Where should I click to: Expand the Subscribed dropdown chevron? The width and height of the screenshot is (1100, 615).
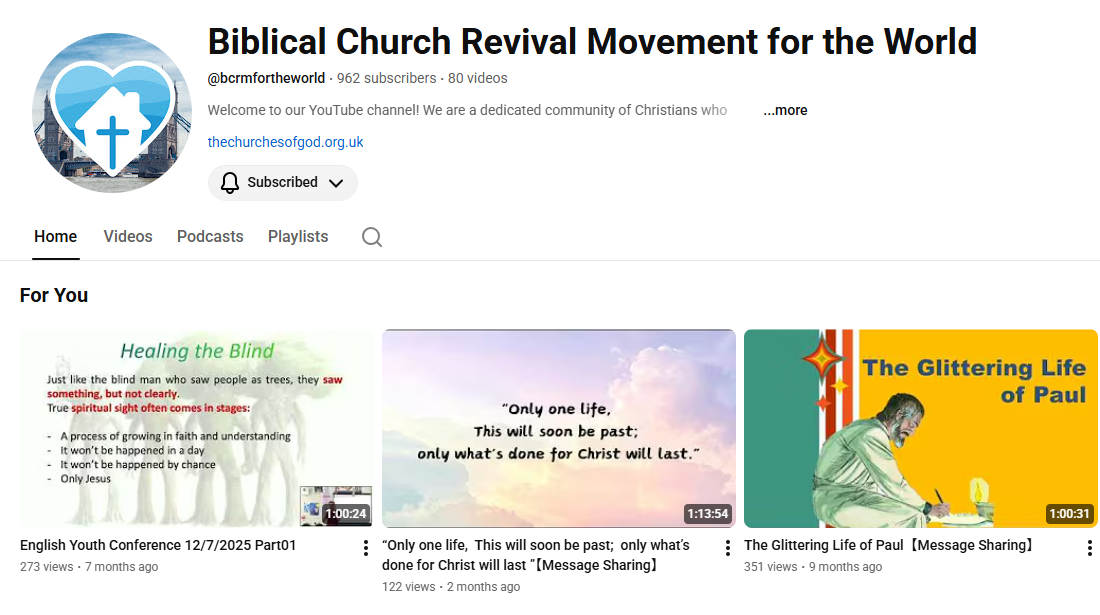[336, 183]
